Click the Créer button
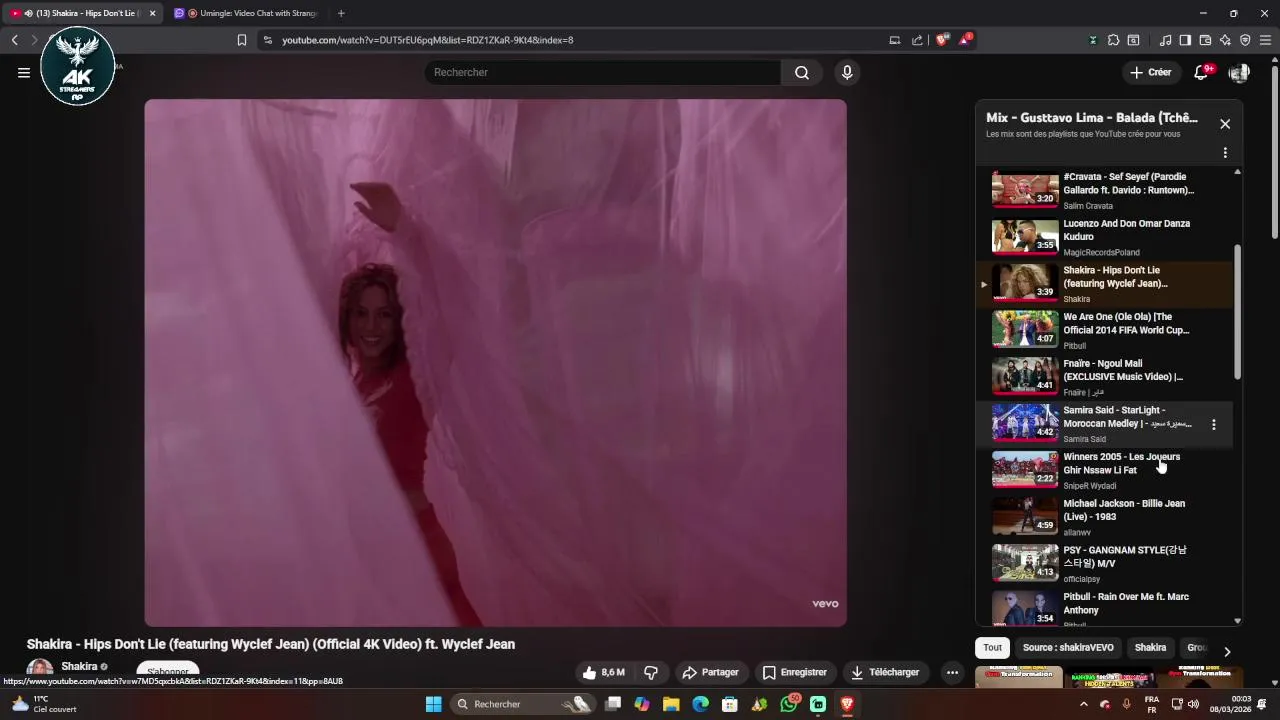Screen dimensions: 1280x720 point(1150,72)
